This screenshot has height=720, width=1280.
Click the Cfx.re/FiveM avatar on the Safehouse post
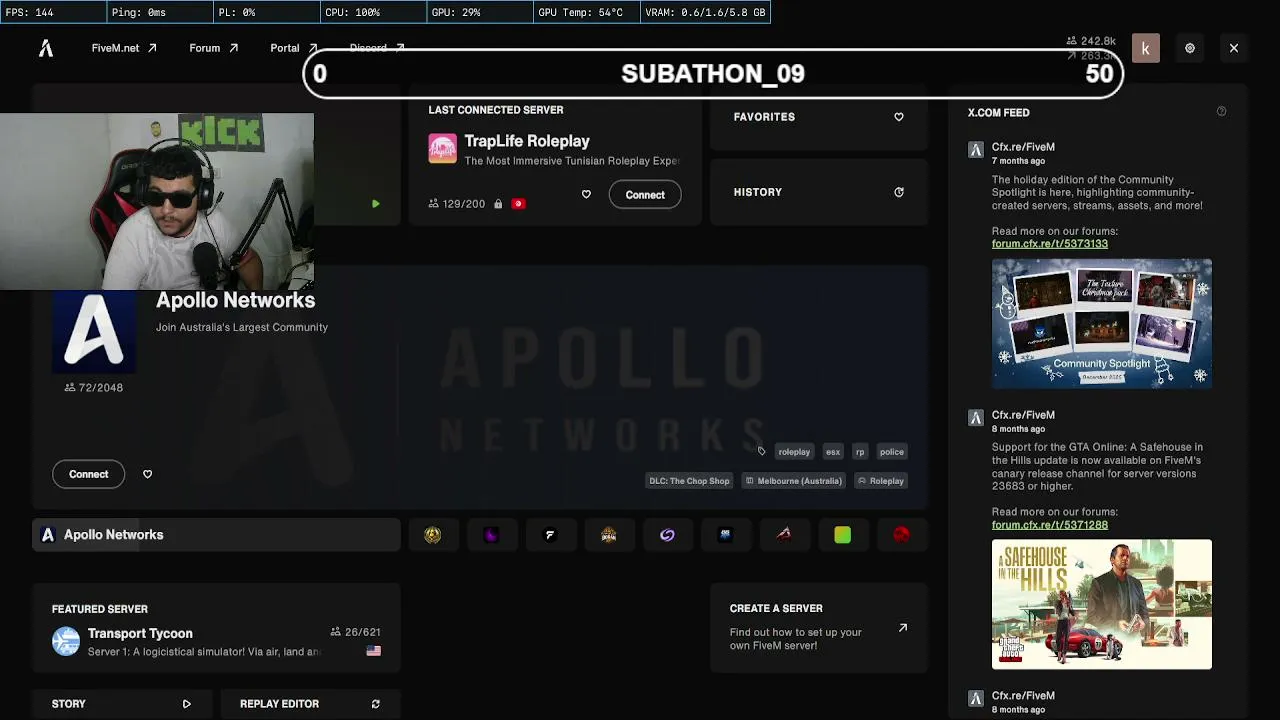[976, 418]
